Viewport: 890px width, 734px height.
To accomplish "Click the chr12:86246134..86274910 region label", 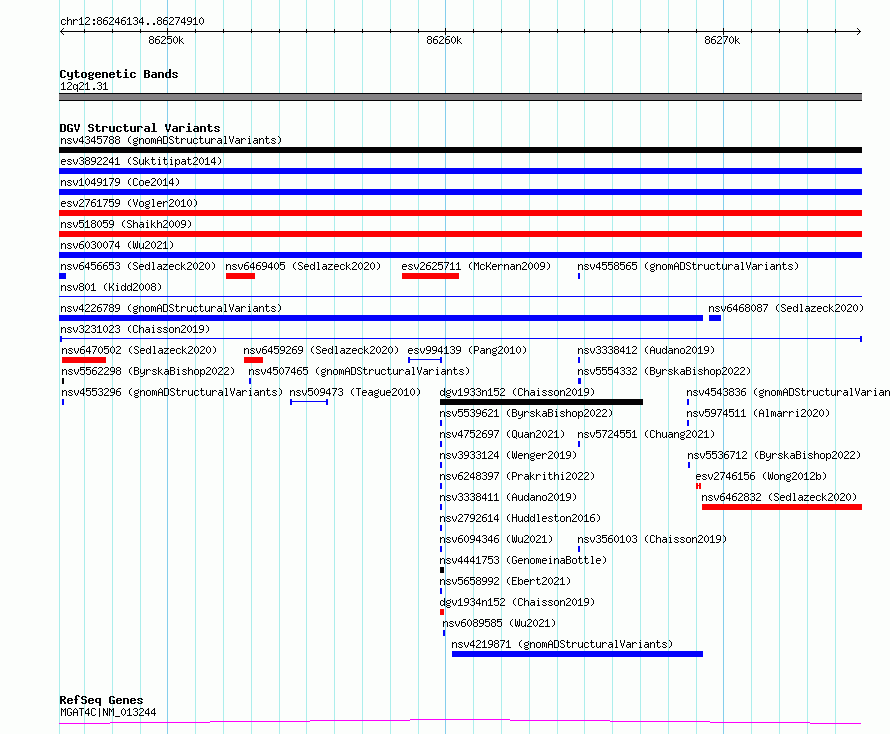I will 132,22.
